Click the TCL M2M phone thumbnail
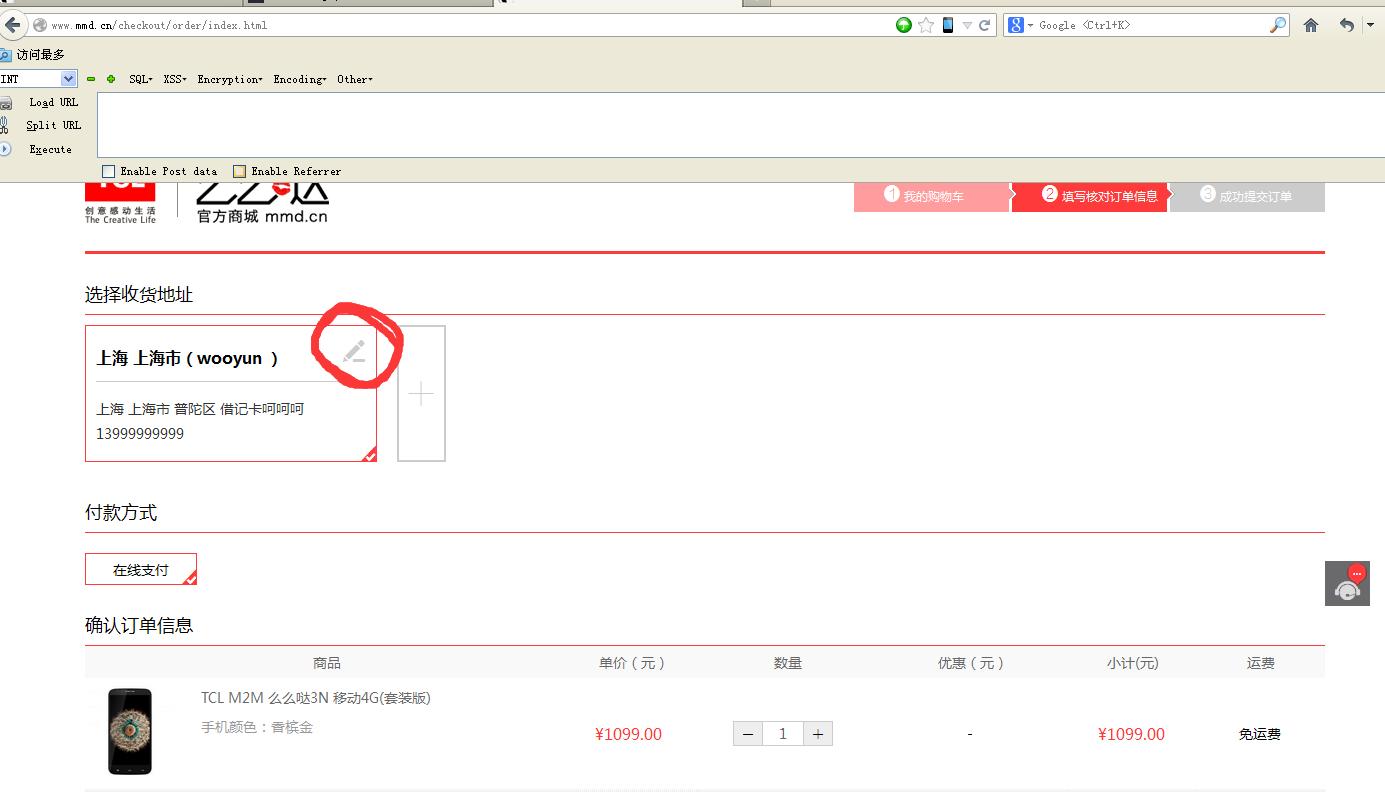This screenshot has height=792, width=1385. [x=130, y=731]
